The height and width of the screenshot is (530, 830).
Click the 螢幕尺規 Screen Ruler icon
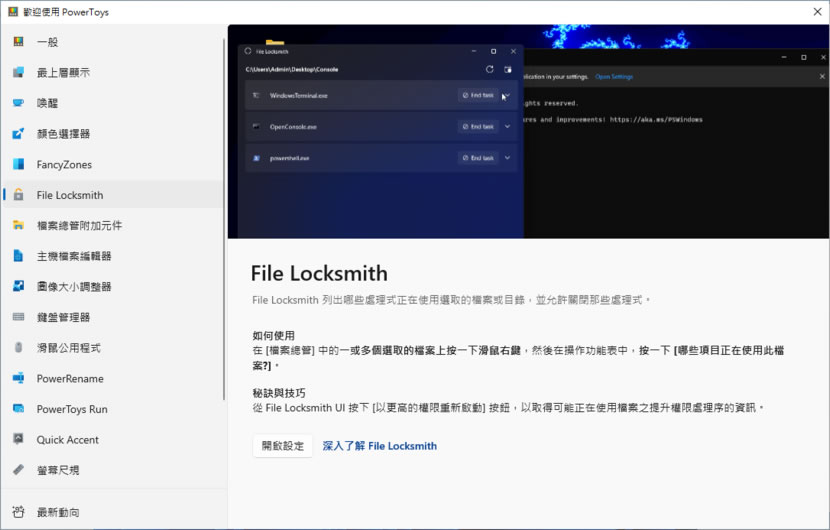pos(18,470)
